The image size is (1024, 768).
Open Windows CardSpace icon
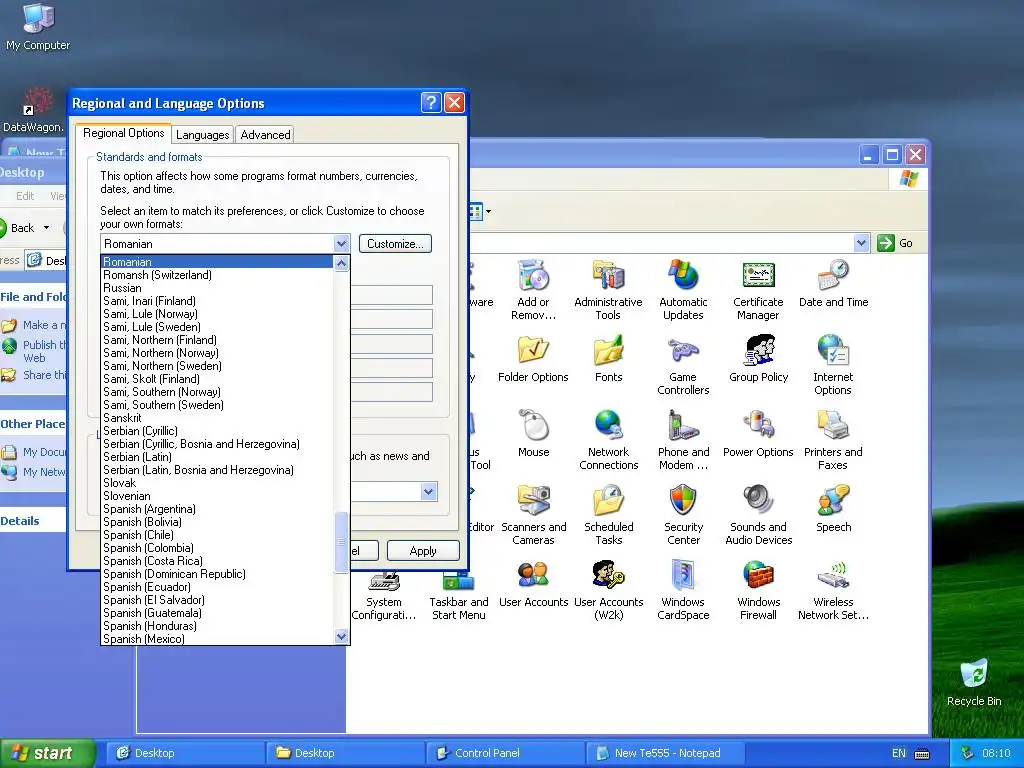(683, 590)
